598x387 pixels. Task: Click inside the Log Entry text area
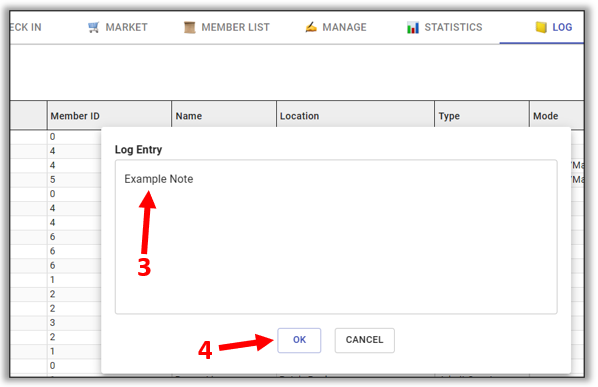336,237
